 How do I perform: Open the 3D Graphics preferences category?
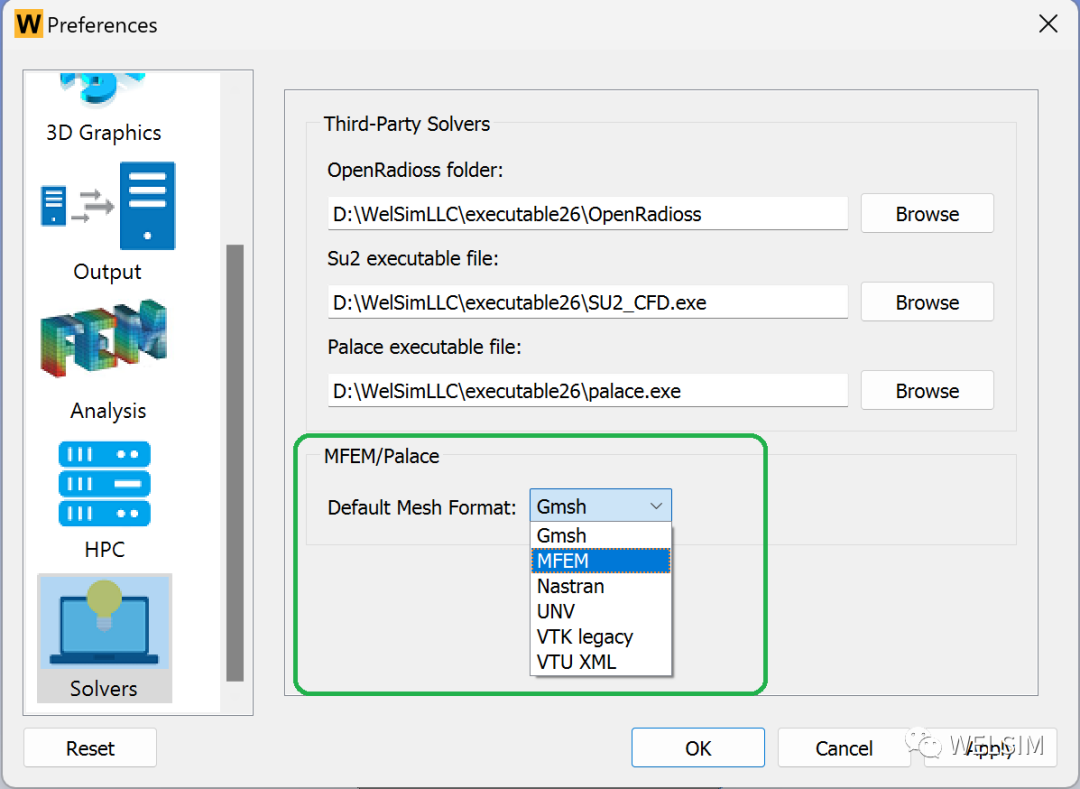click(104, 109)
